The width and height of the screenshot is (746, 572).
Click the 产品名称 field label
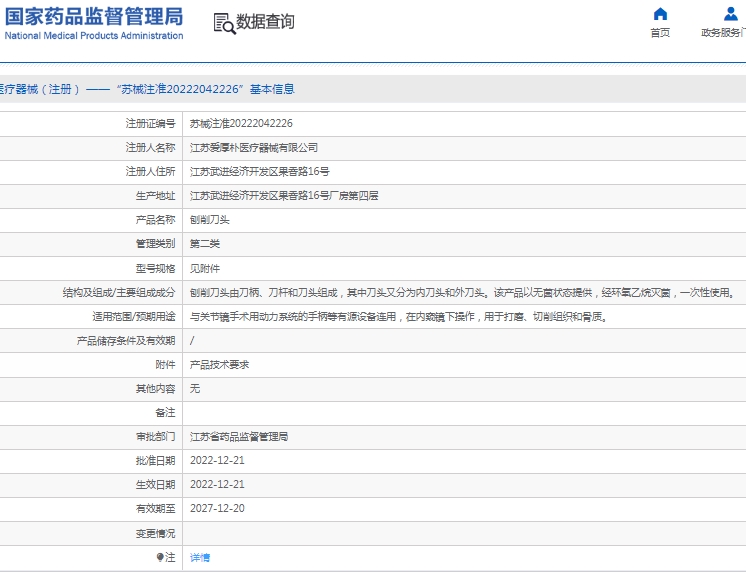(156, 220)
